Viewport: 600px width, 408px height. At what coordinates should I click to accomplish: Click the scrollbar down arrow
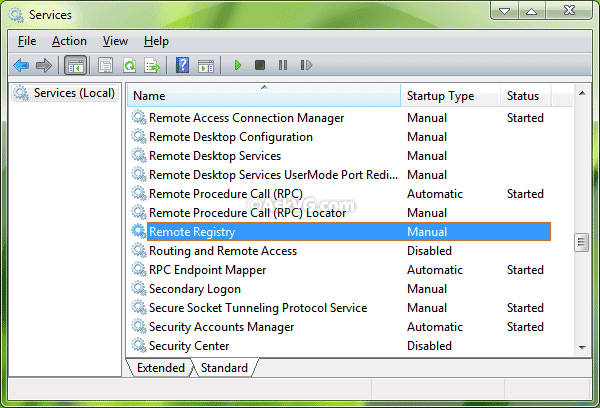pyautogui.click(x=582, y=348)
